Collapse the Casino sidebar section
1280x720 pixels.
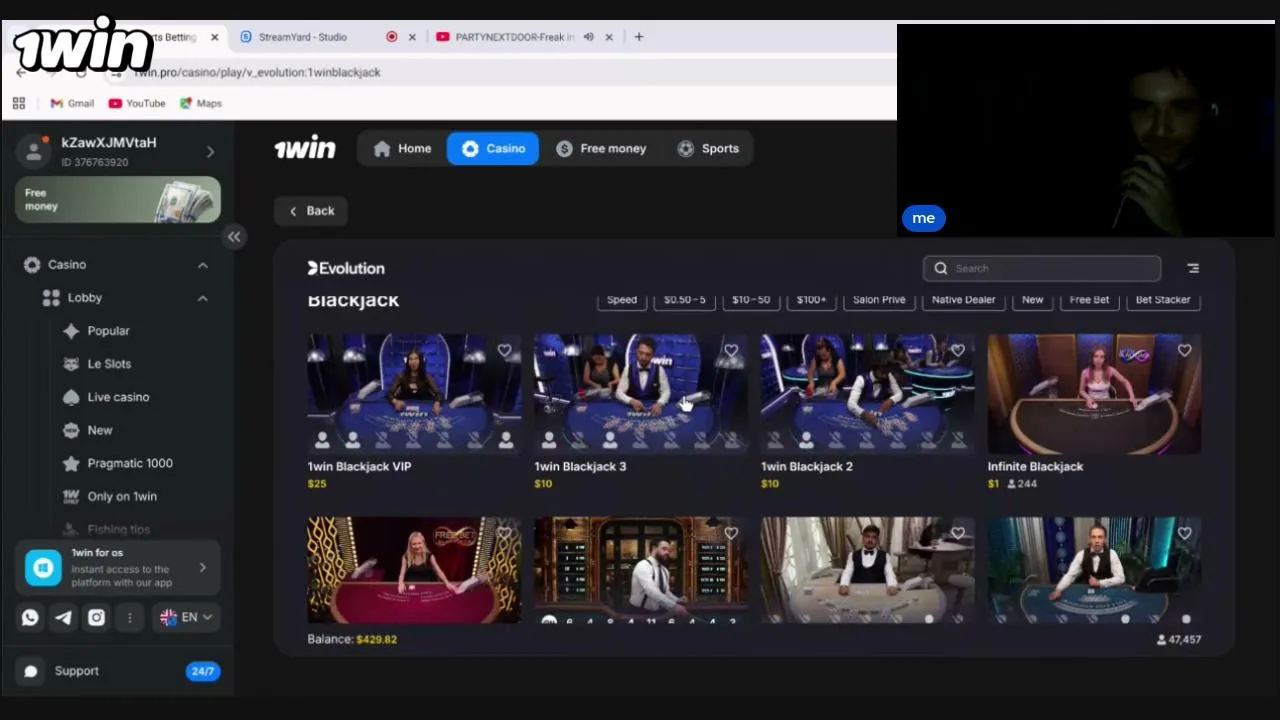point(203,265)
